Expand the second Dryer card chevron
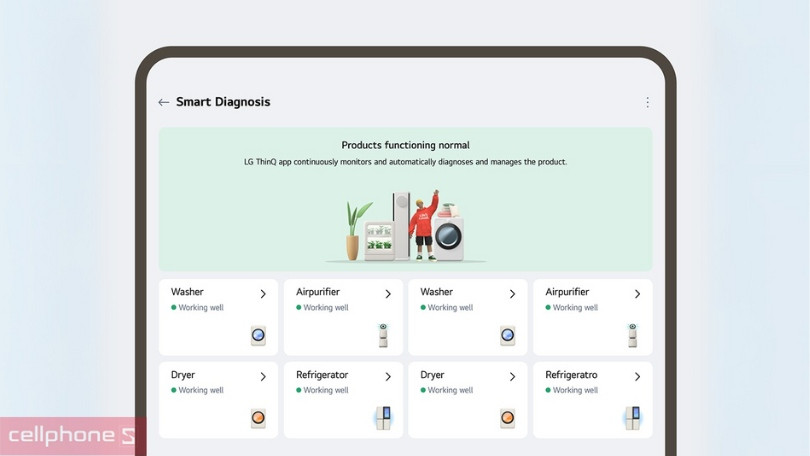Image resolution: width=810 pixels, height=456 pixels. click(x=512, y=377)
